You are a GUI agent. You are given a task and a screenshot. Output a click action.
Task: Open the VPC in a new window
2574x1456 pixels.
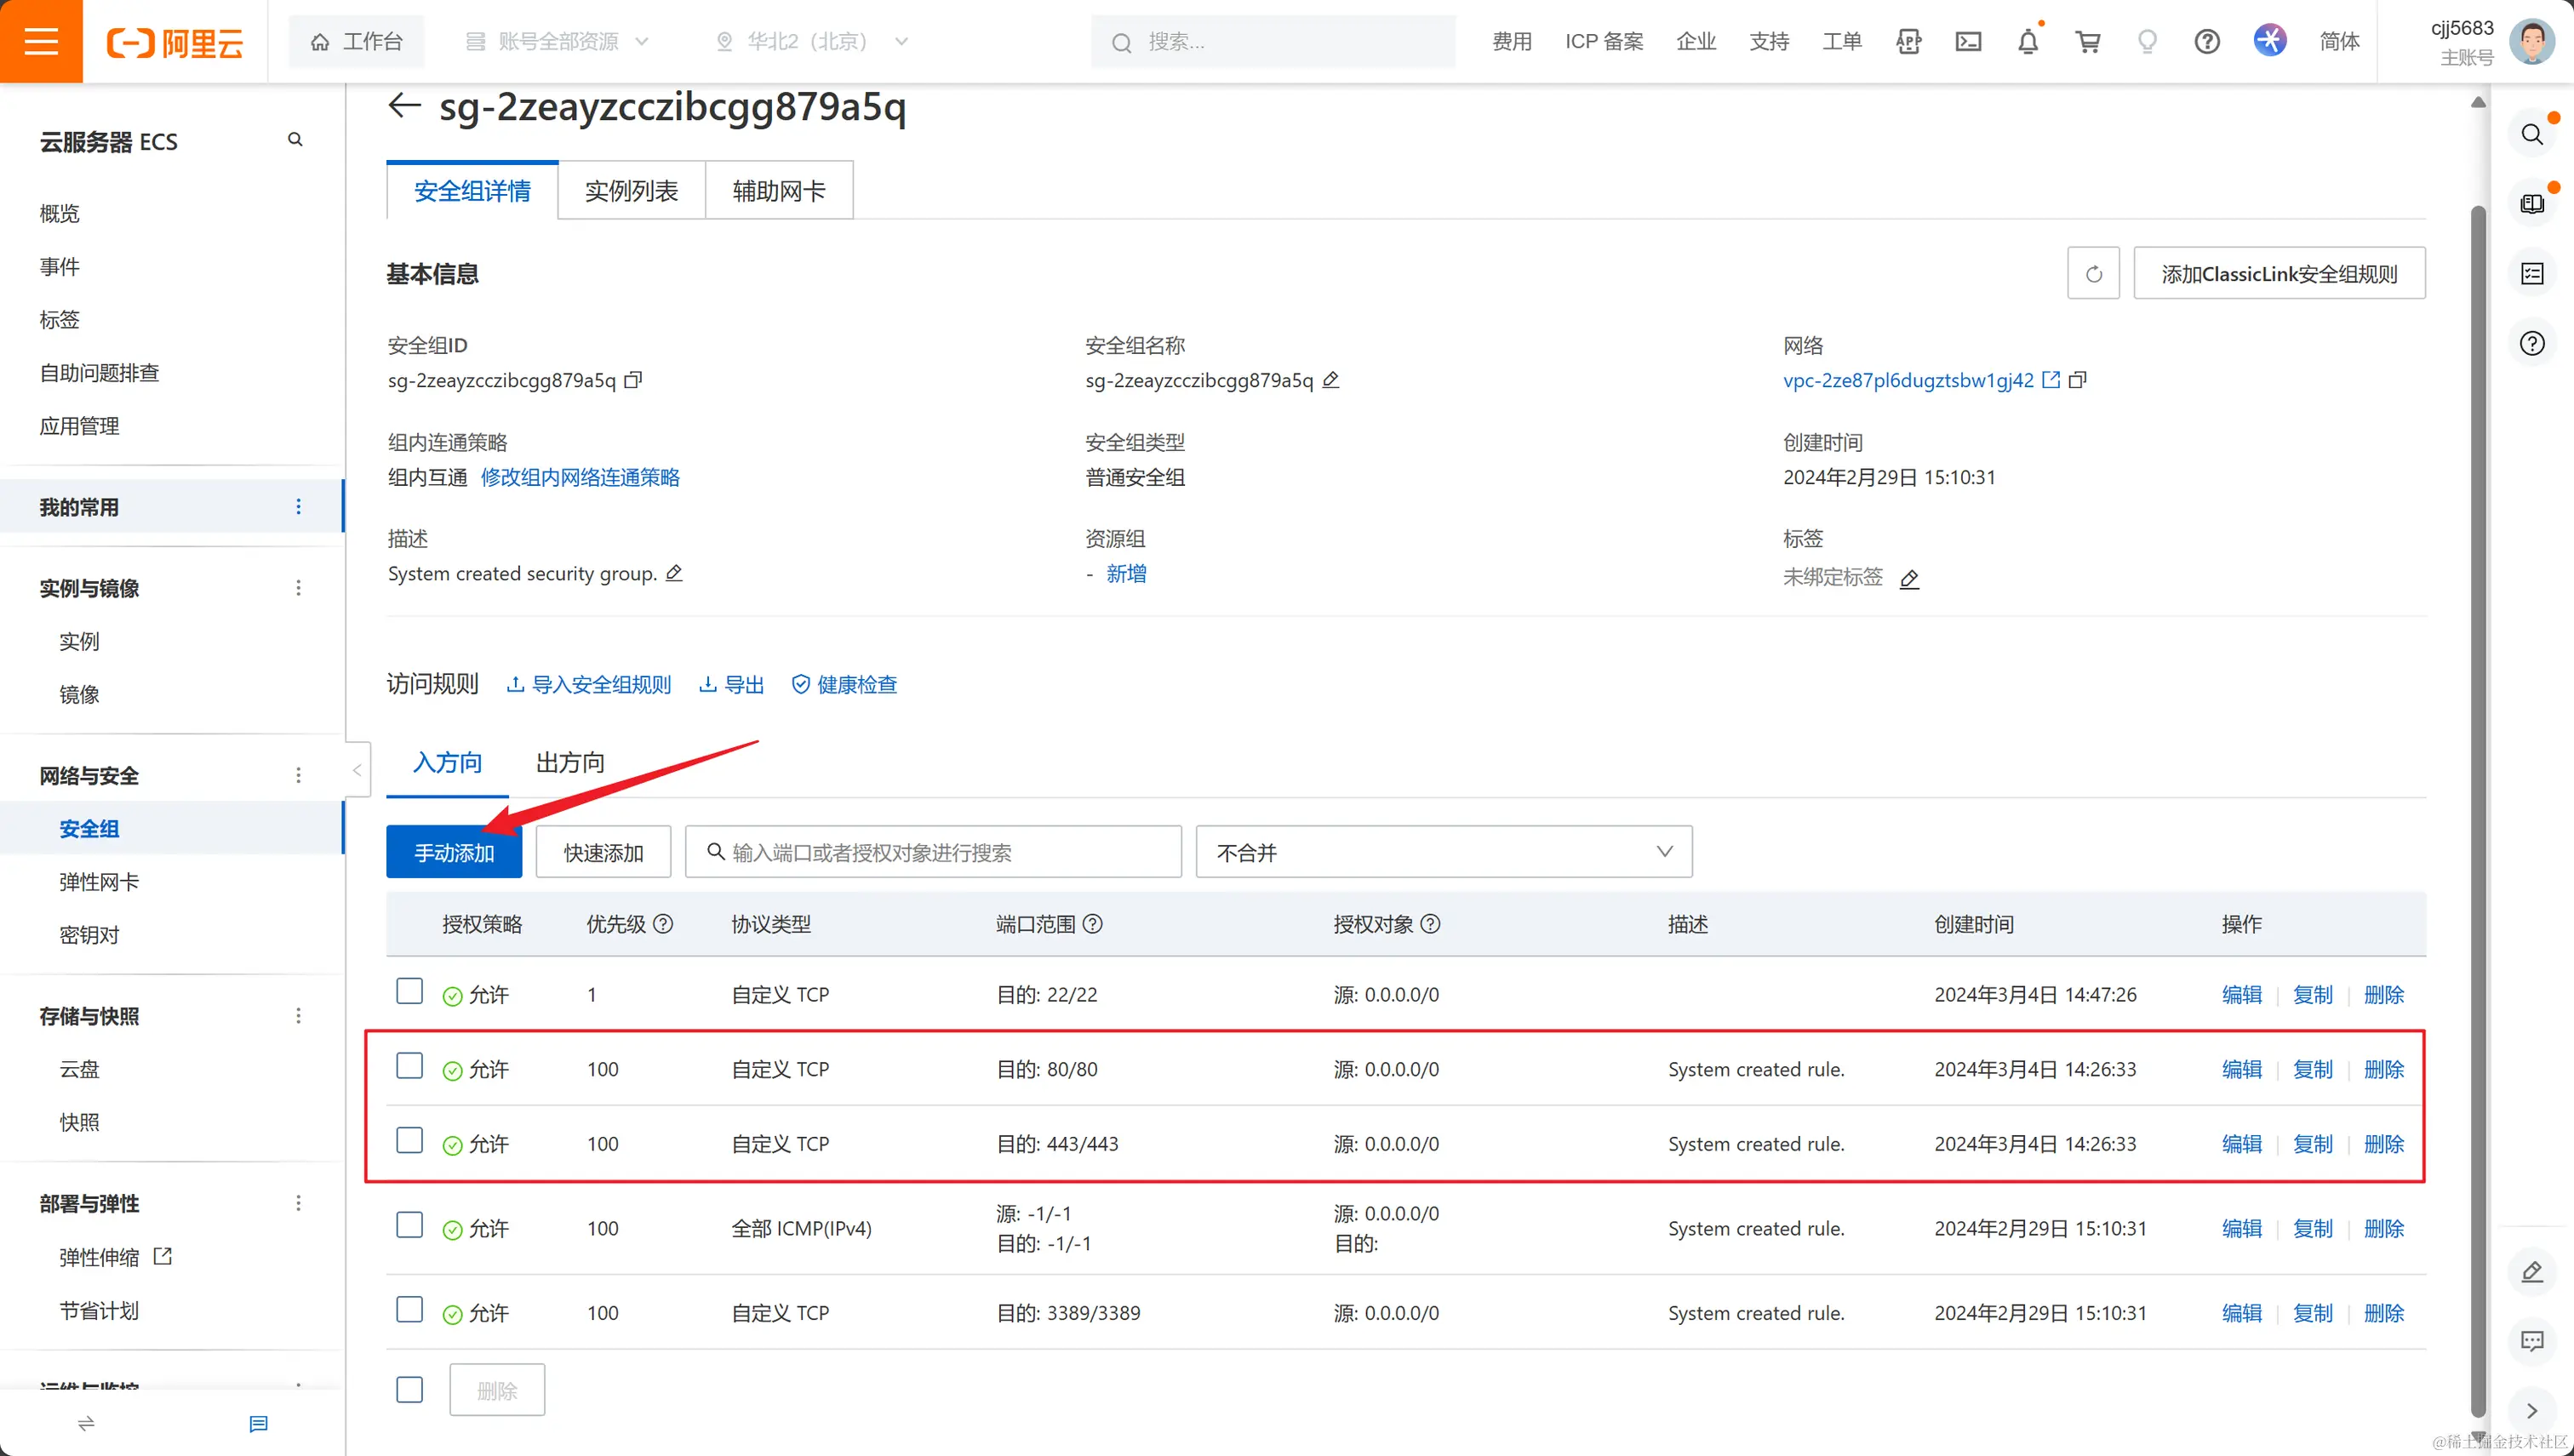point(2051,380)
